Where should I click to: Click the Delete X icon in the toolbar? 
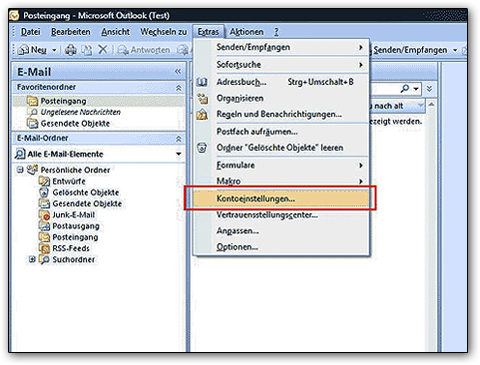(x=103, y=50)
